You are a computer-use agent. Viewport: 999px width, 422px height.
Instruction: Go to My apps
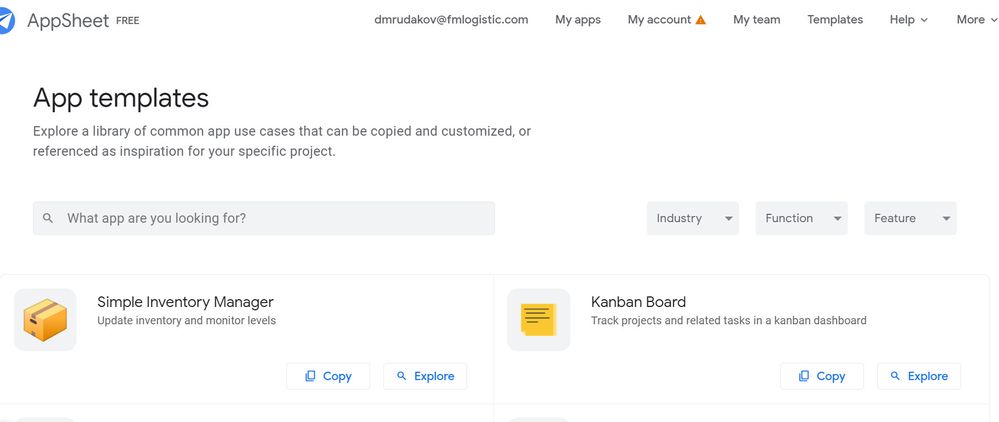point(578,20)
